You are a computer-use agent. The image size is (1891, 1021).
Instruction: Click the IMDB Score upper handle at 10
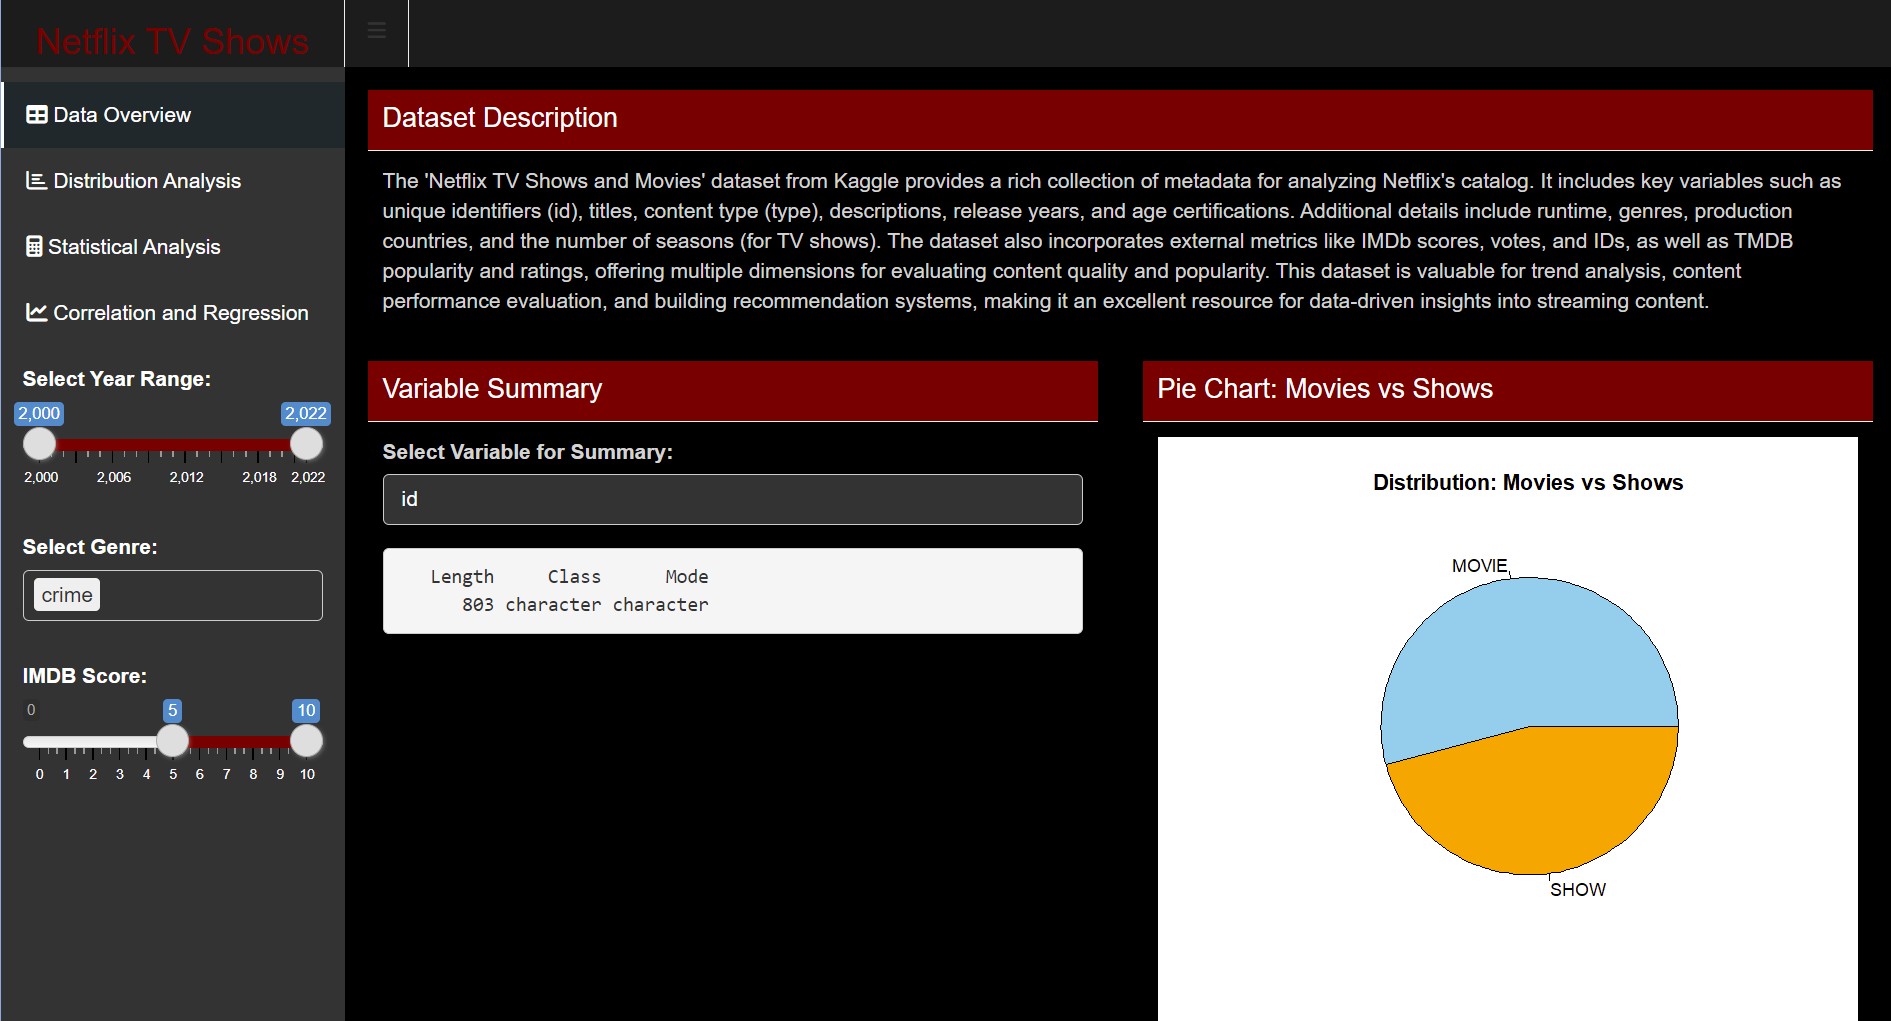306,741
